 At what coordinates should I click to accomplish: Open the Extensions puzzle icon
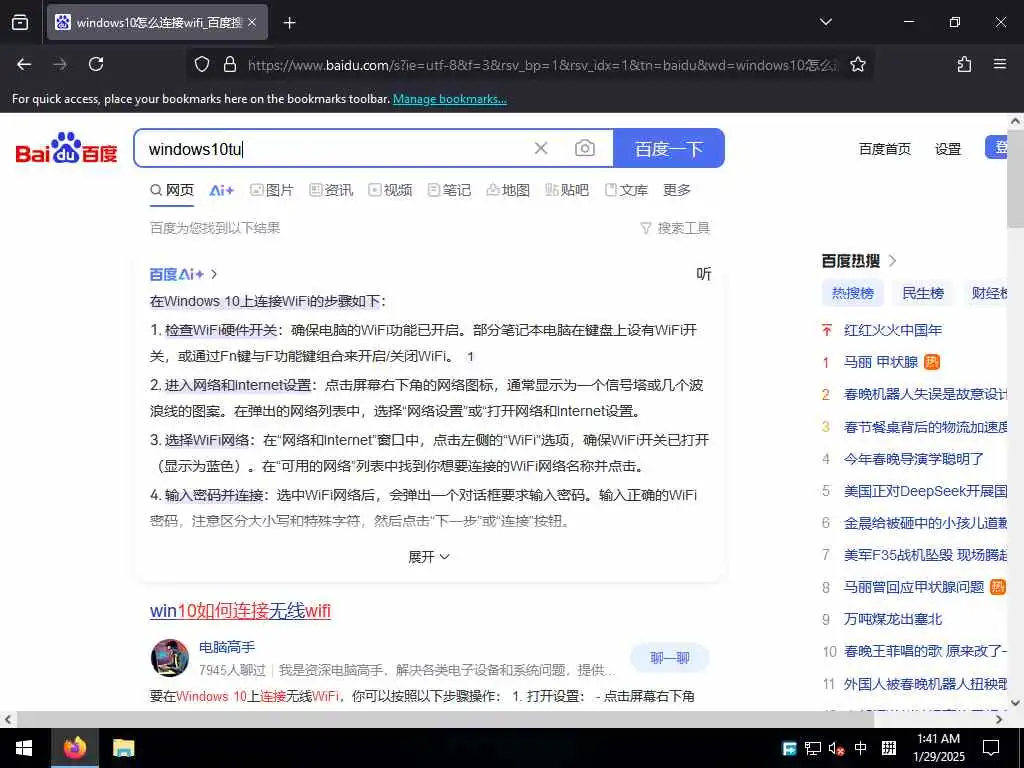click(x=964, y=64)
